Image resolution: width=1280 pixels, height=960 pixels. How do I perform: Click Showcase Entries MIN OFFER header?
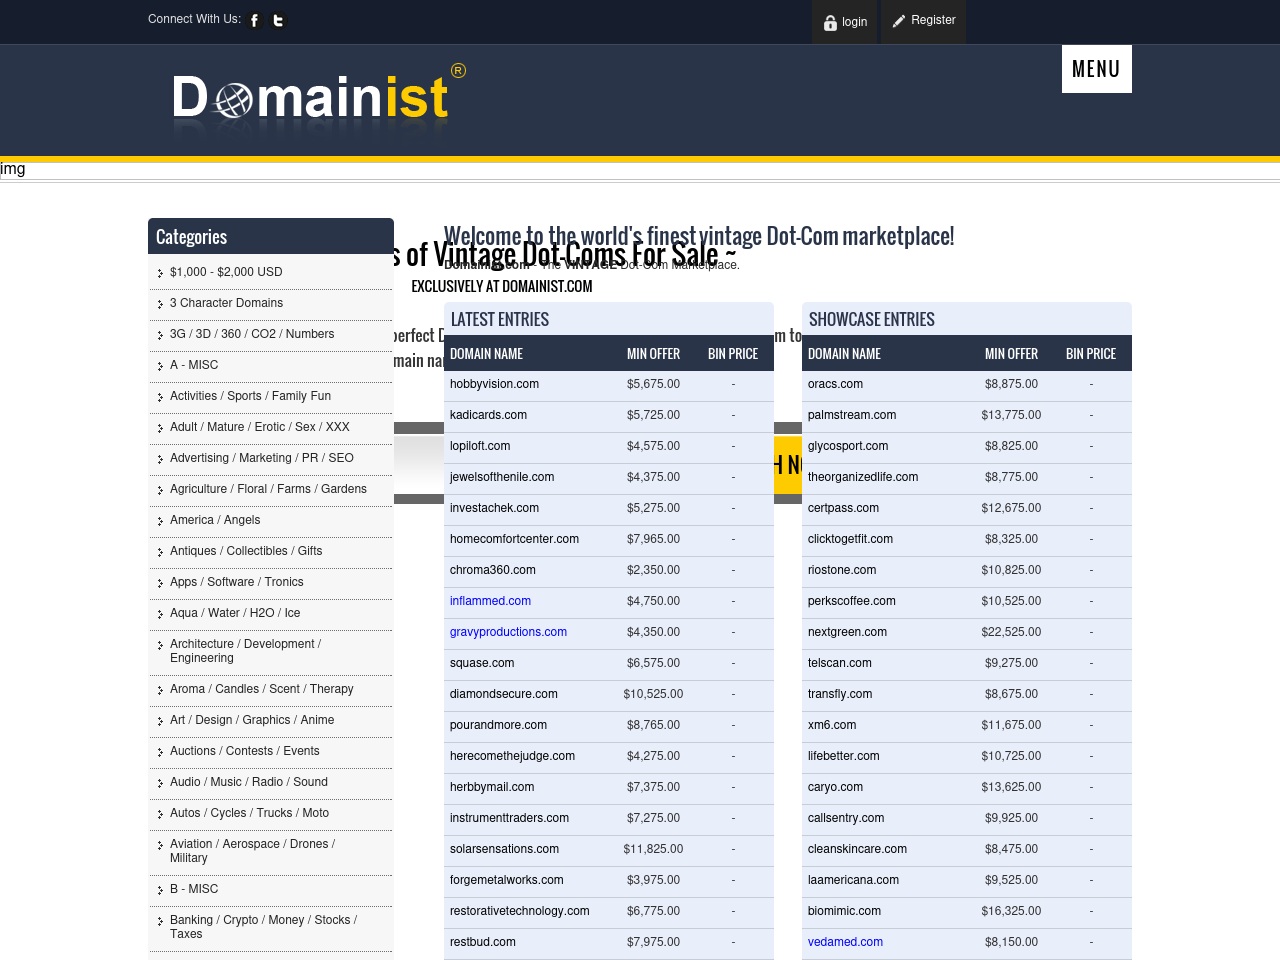[x=1011, y=354]
